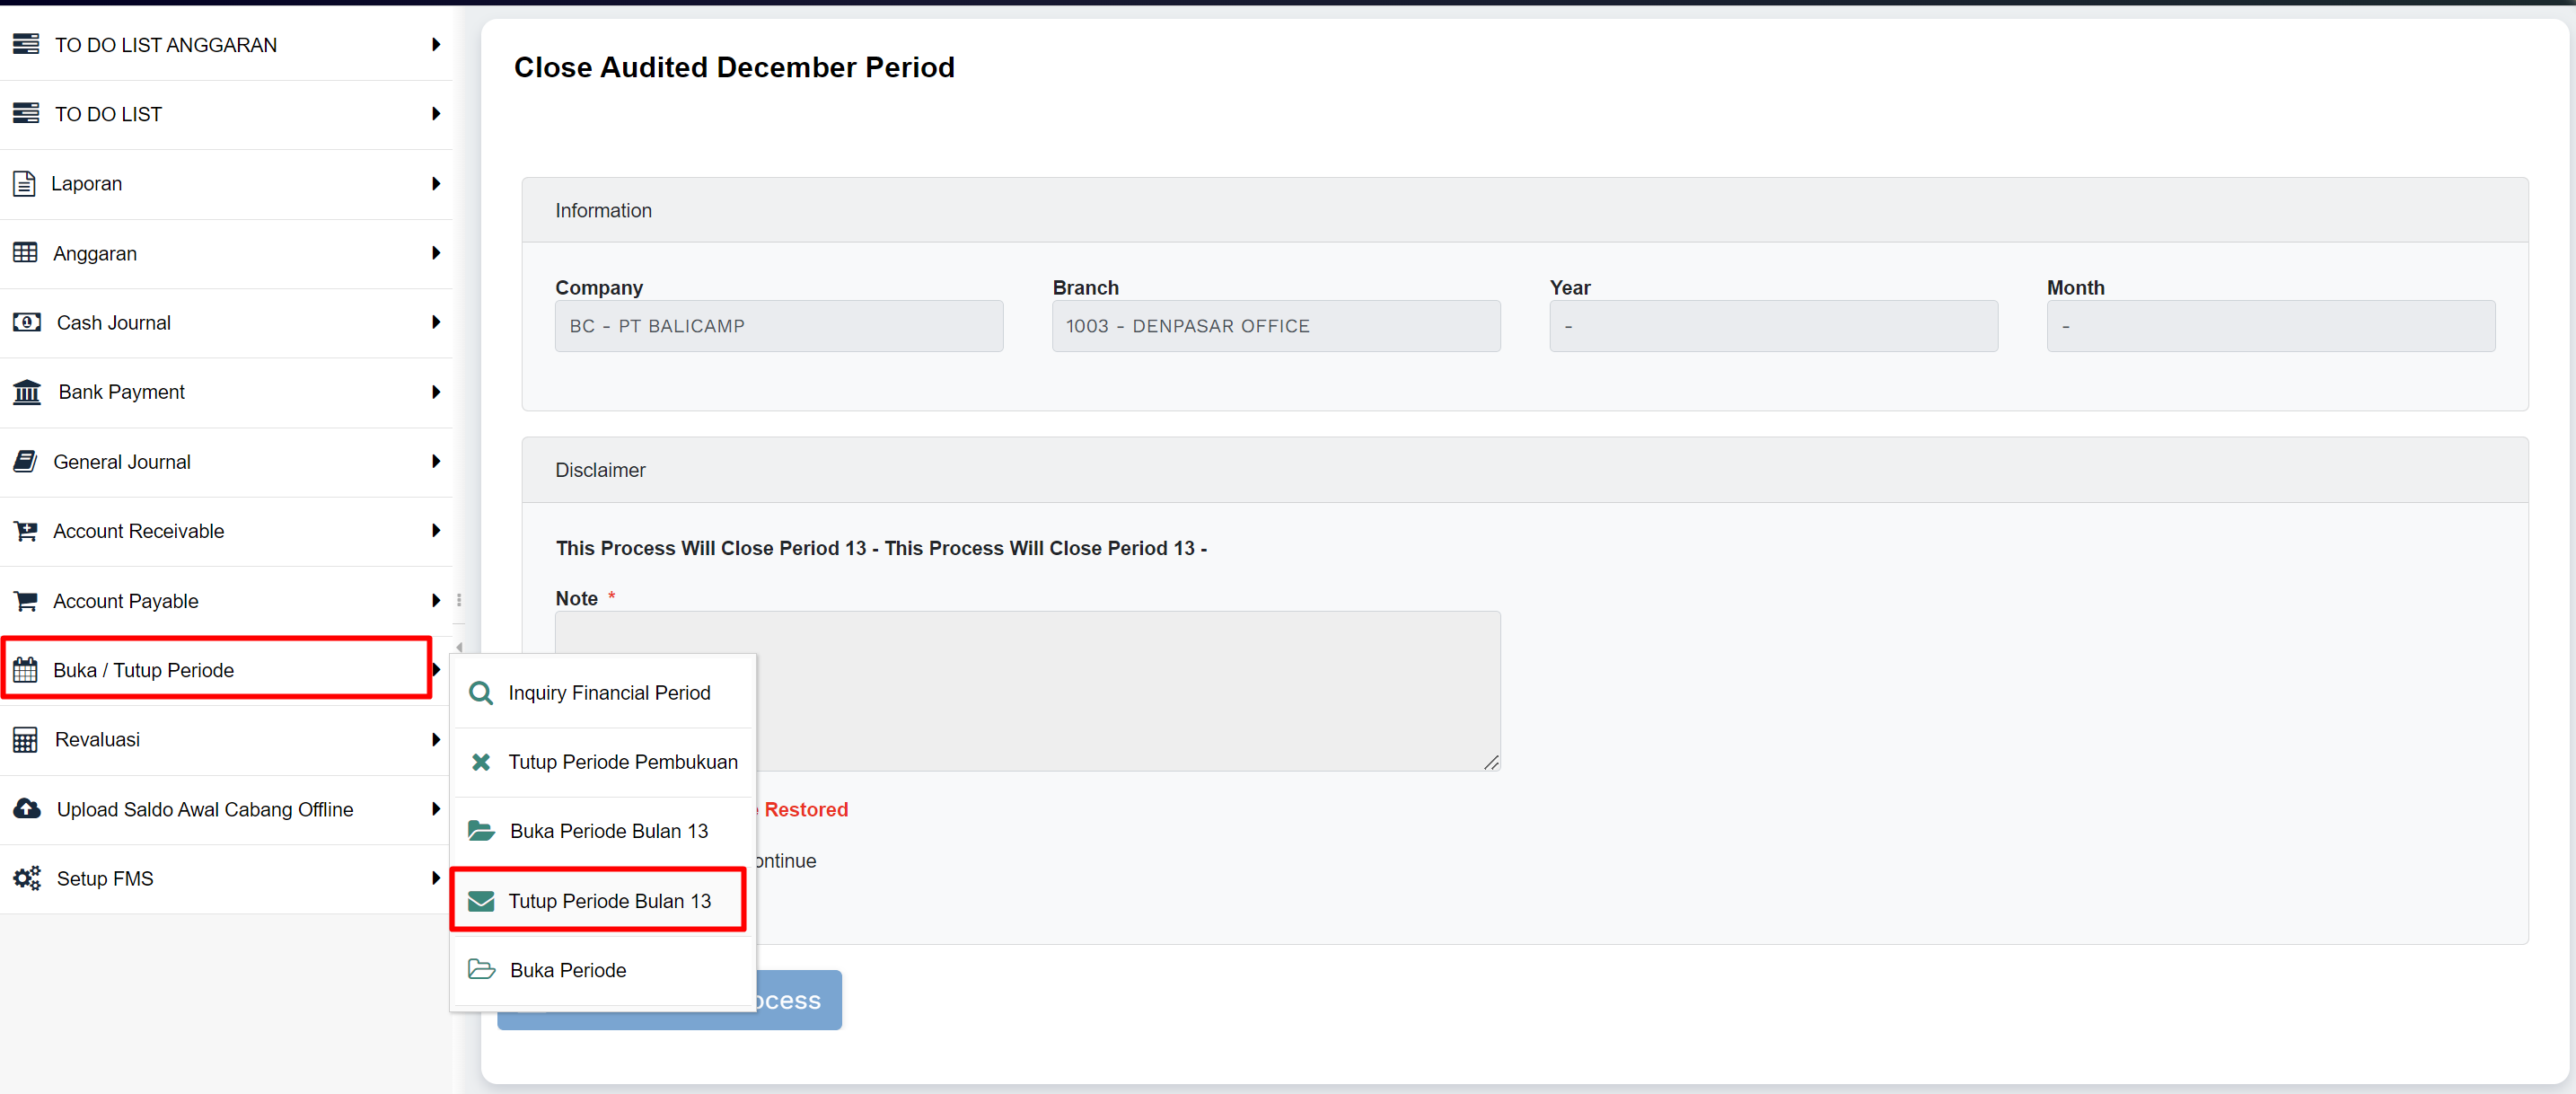Click the Upload Saldo Awal cloud icon
The width and height of the screenshot is (2576, 1094).
(x=27, y=808)
